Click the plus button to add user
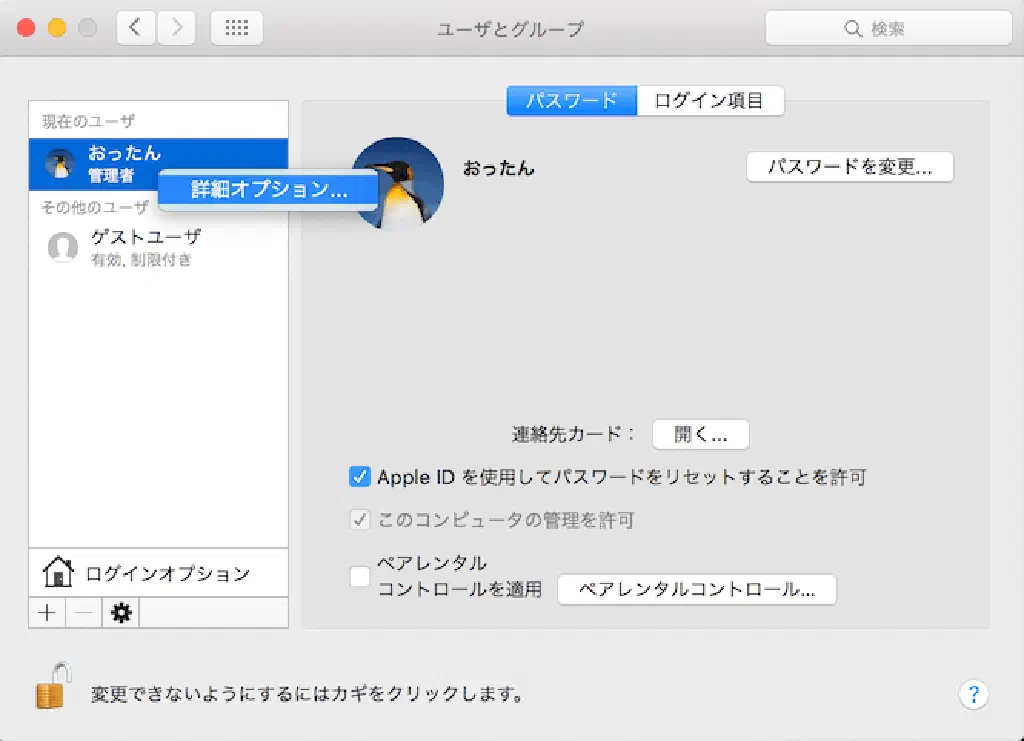The height and width of the screenshot is (741, 1024). [47, 613]
